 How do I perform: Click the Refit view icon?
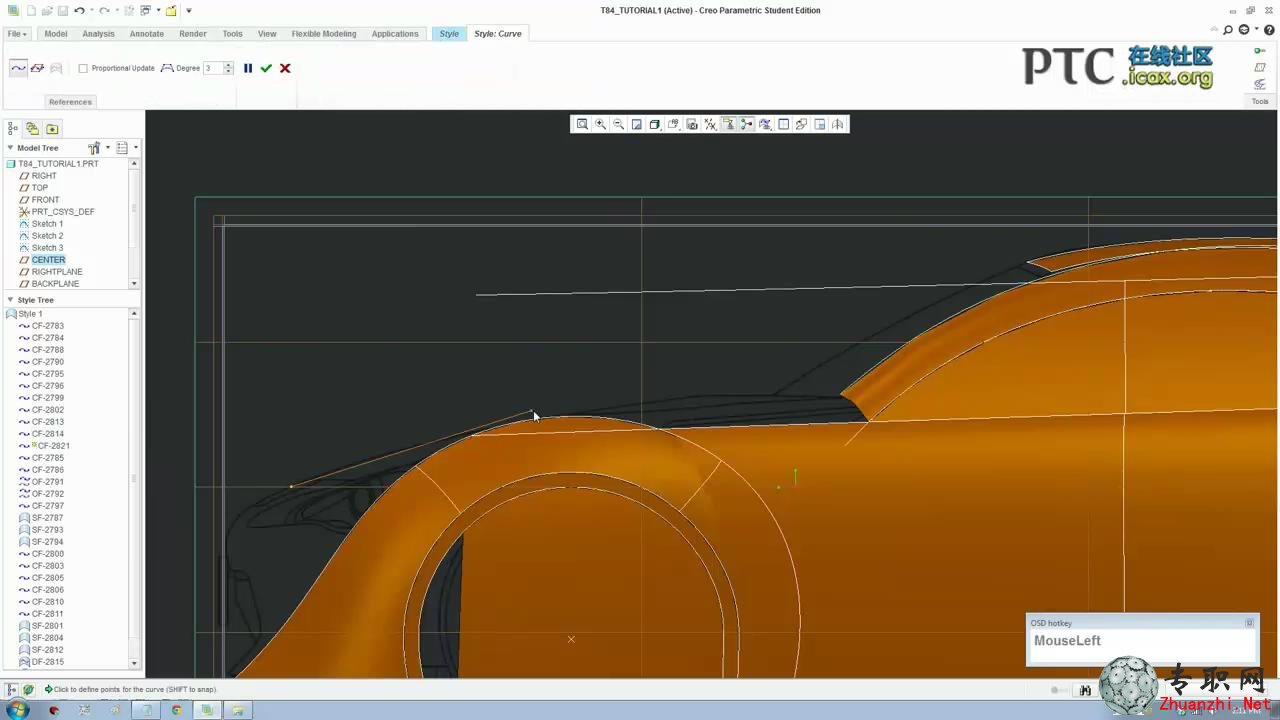tap(582, 124)
